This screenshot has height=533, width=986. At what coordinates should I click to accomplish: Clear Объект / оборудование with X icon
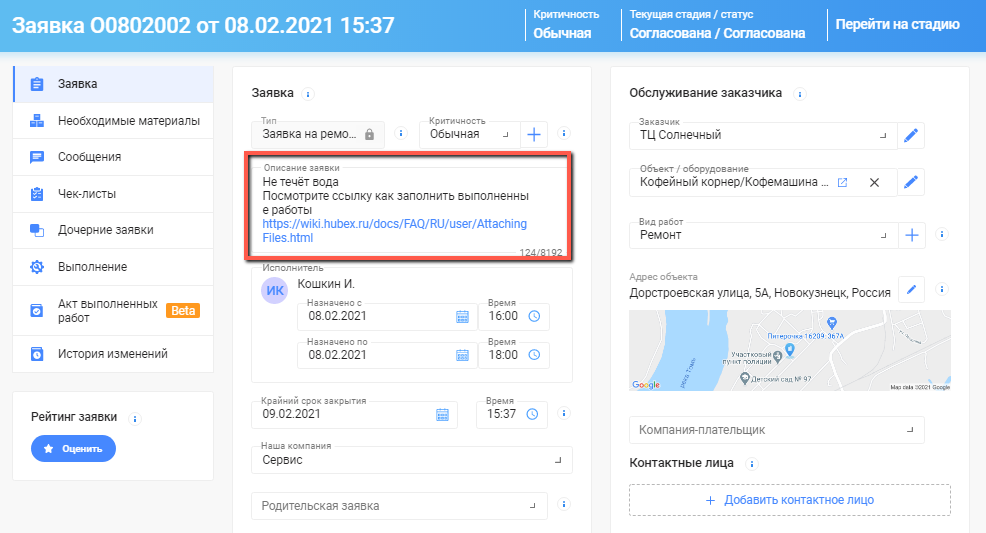coord(874,183)
